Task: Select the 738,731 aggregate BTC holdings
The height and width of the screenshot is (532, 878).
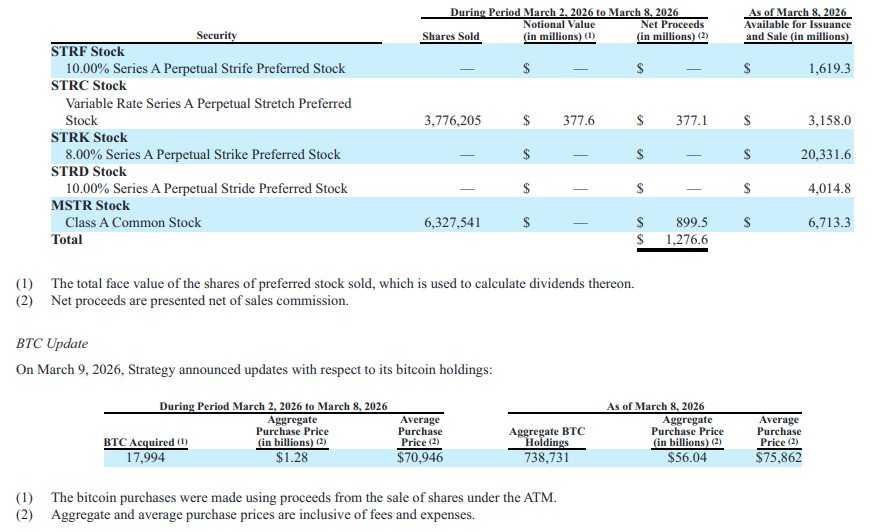Action: point(546,458)
